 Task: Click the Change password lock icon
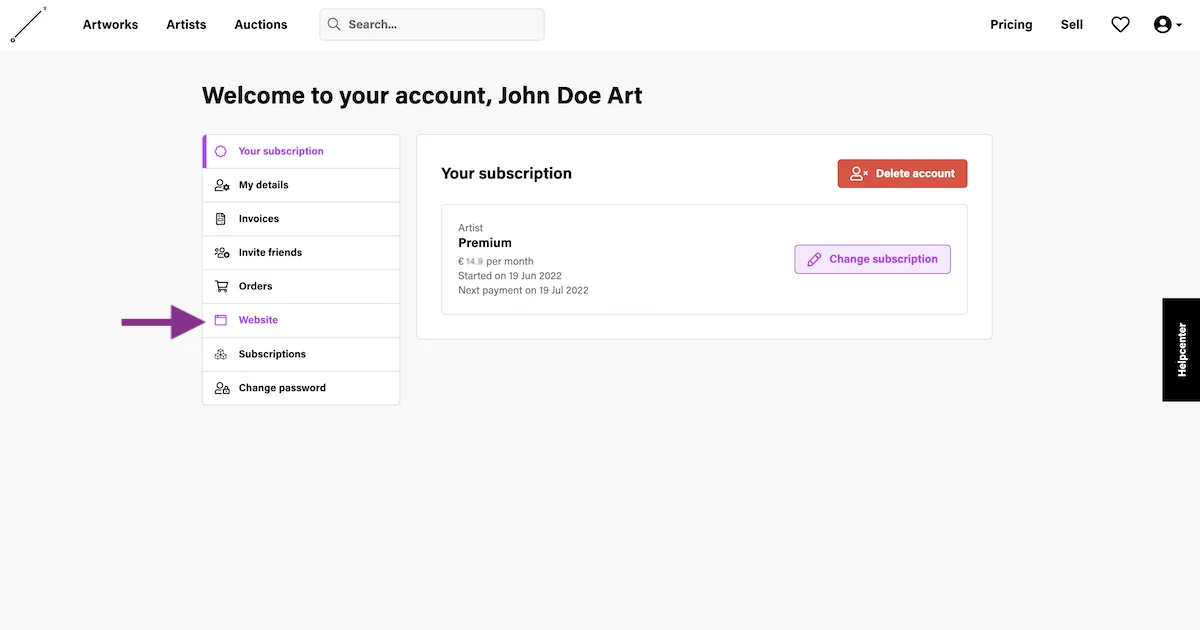(x=222, y=388)
